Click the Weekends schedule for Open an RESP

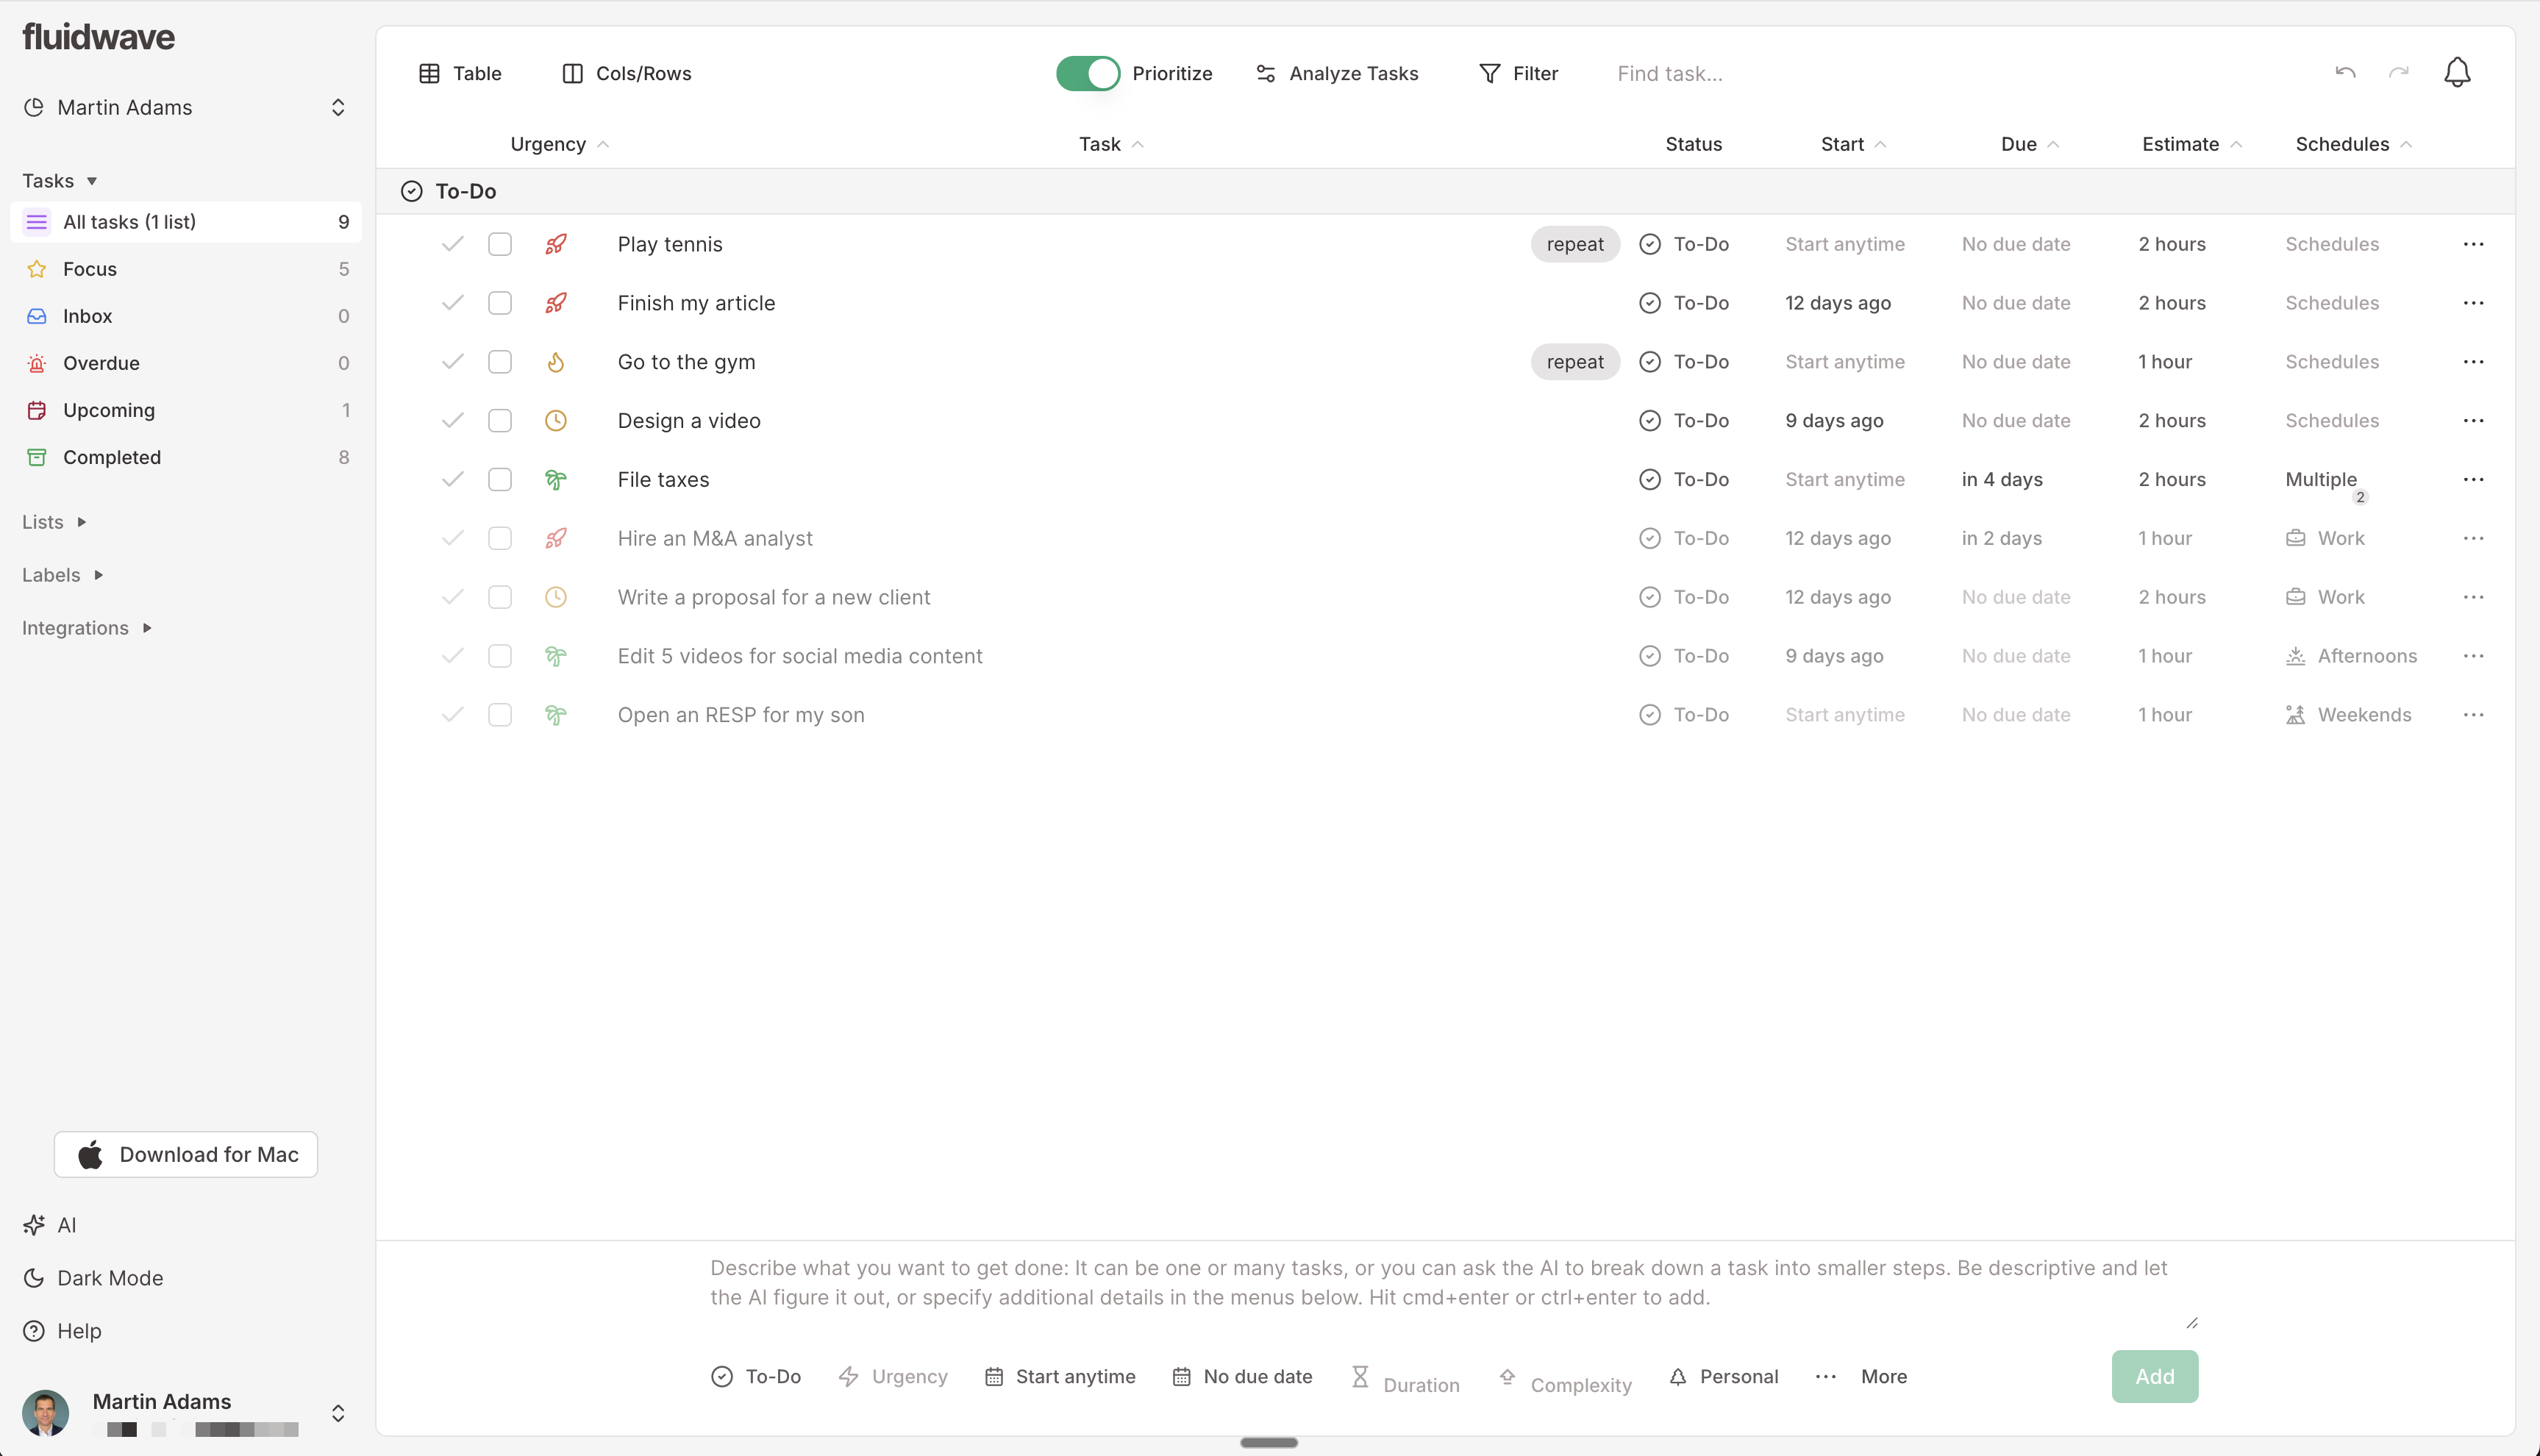tap(2348, 716)
